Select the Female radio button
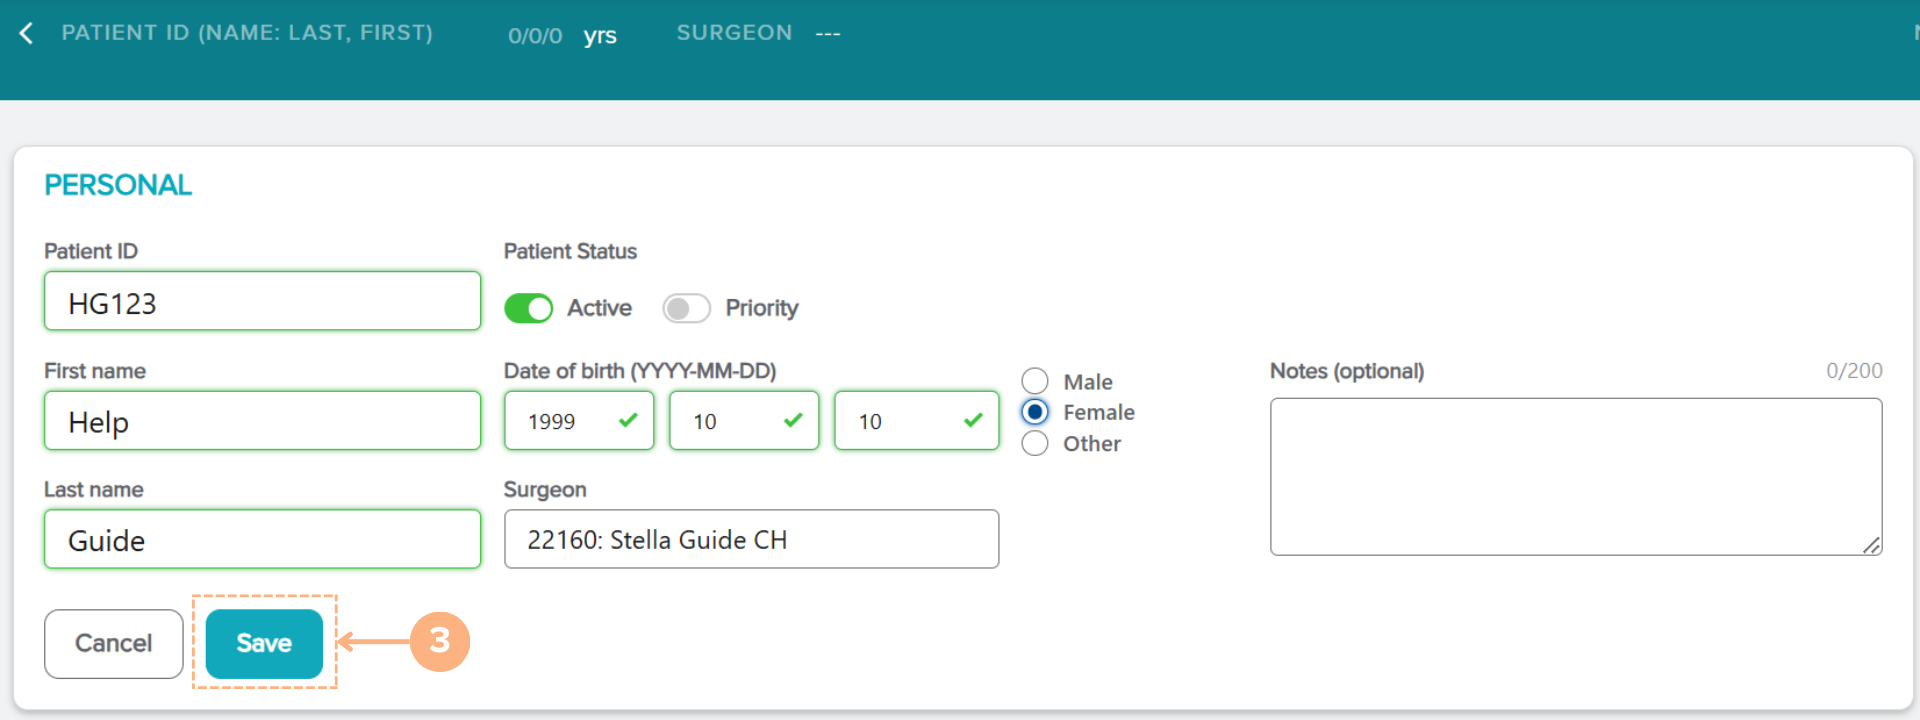The width and height of the screenshot is (1920, 720). point(1035,412)
